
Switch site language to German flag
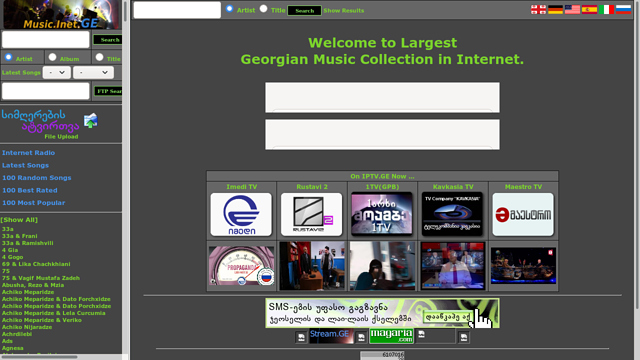pos(555,9)
